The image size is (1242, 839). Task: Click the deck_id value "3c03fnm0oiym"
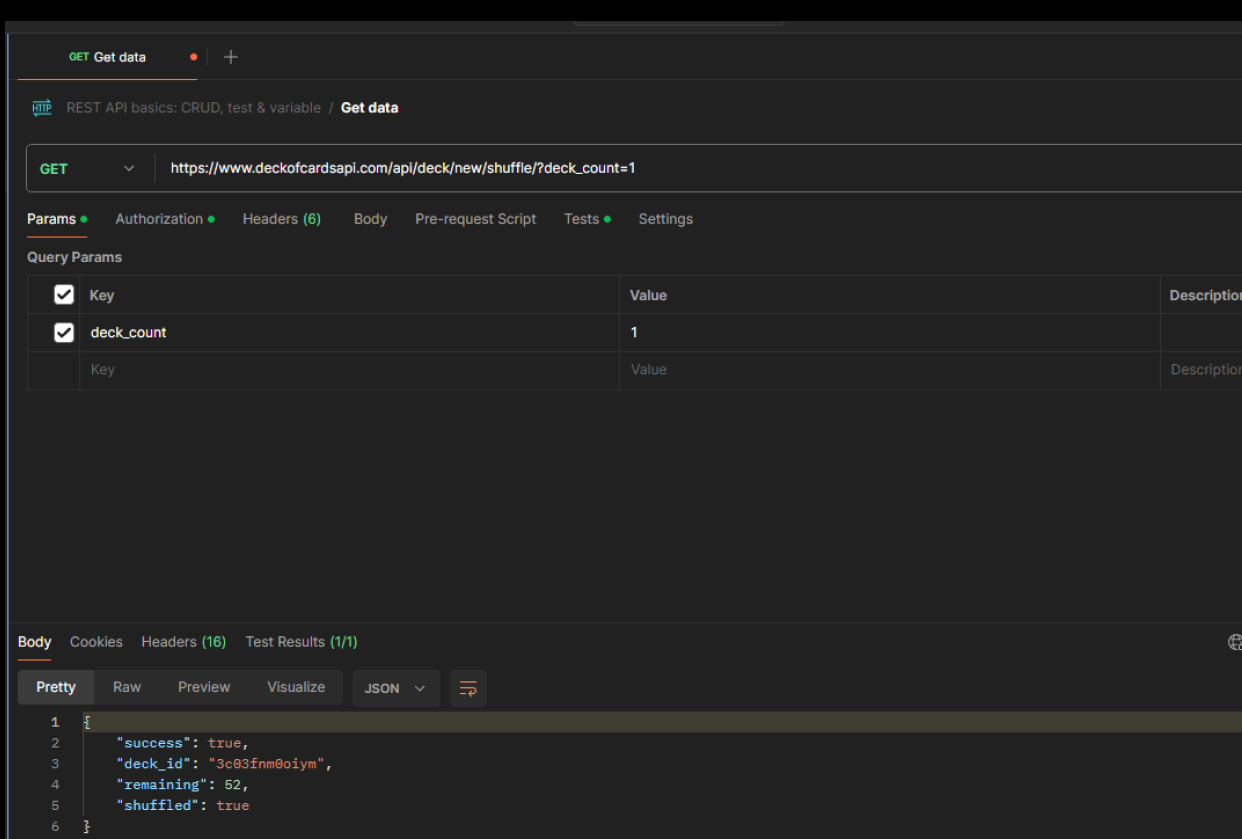pyautogui.click(x=269, y=764)
